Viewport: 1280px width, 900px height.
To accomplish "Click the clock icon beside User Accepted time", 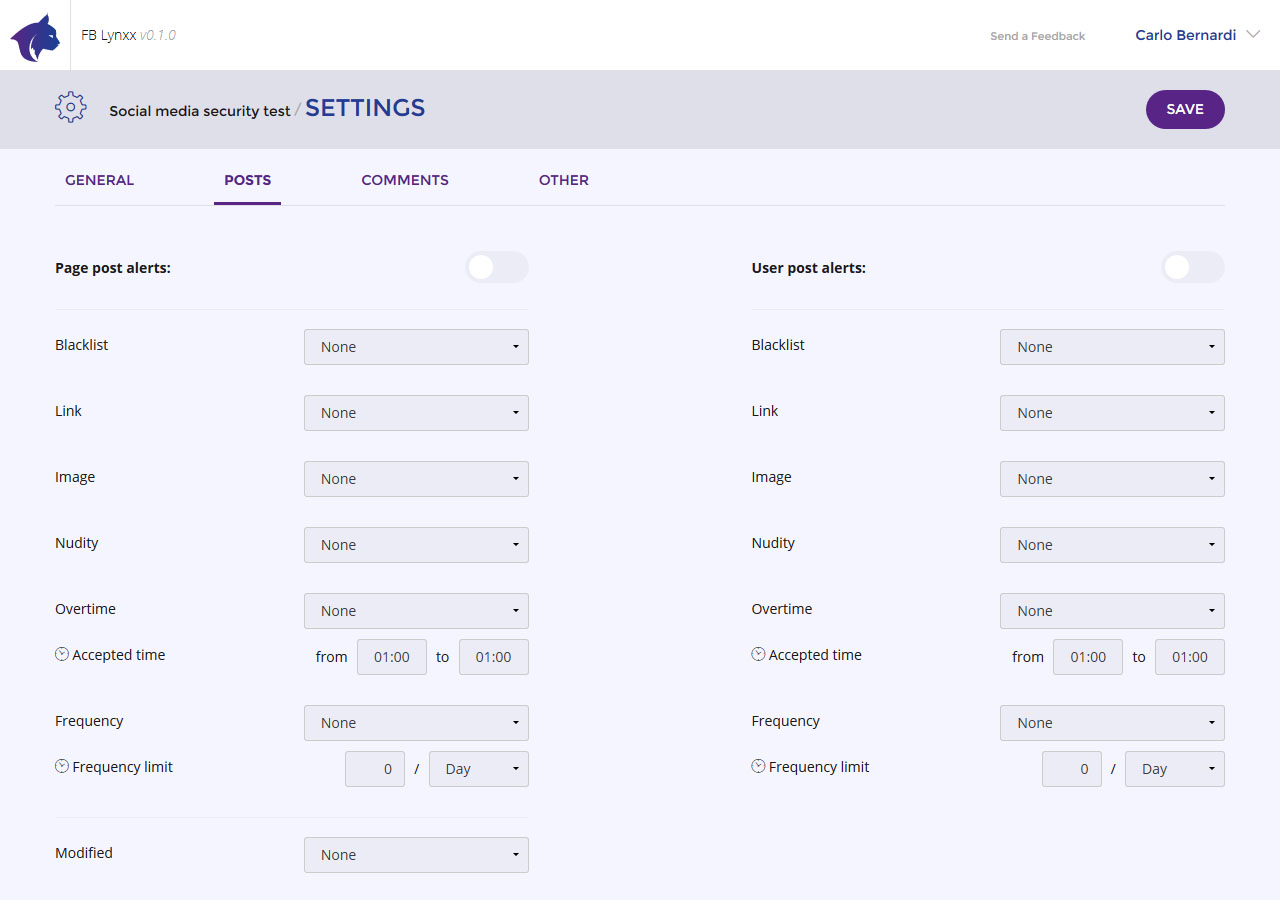I will pyautogui.click(x=758, y=654).
